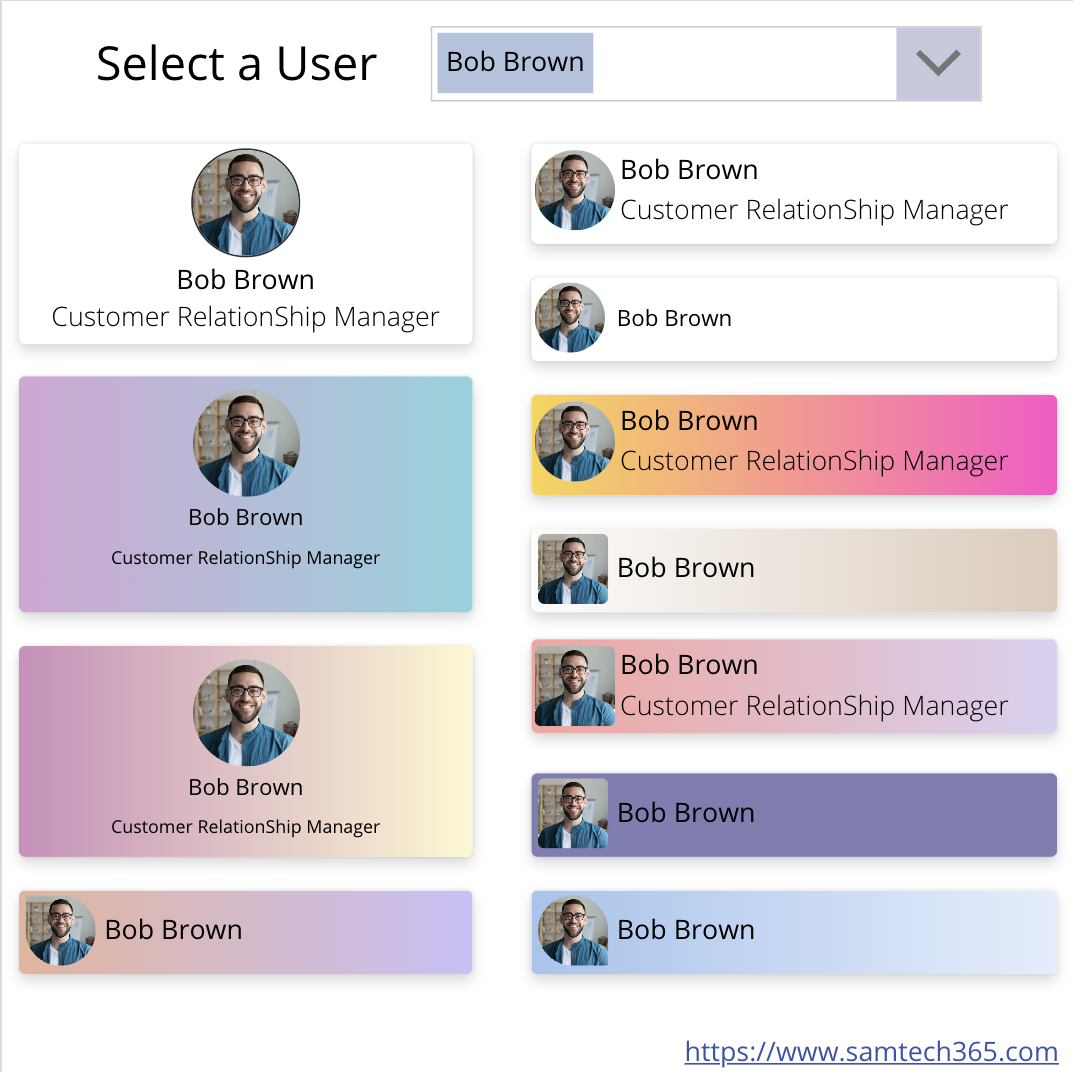Open the samtech365.com link
The image size is (1073, 1072).
coord(871,1051)
